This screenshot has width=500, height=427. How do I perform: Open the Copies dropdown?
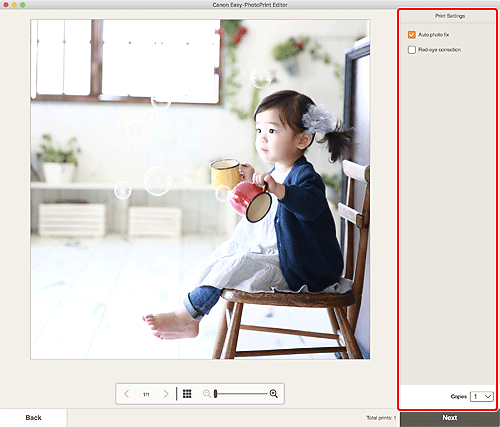482,396
